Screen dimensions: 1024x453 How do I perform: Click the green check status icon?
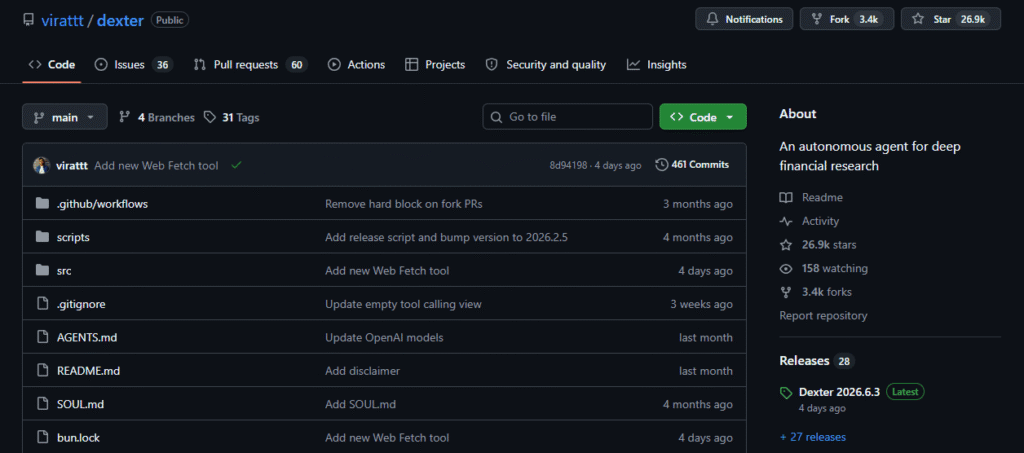pos(236,165)
